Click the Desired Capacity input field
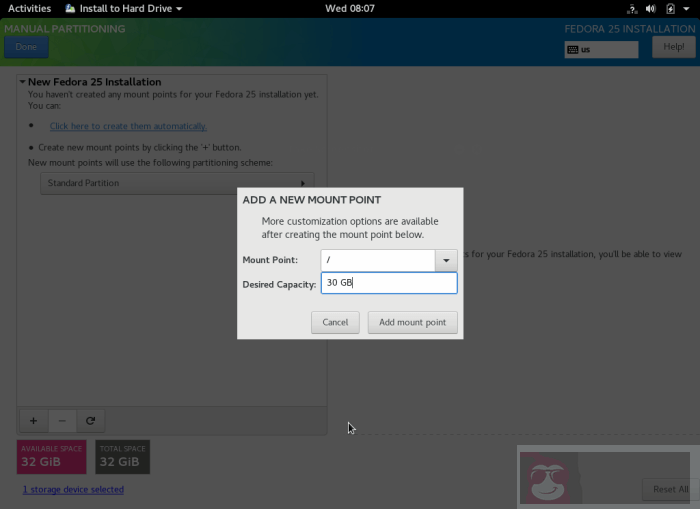 [389, 283]
